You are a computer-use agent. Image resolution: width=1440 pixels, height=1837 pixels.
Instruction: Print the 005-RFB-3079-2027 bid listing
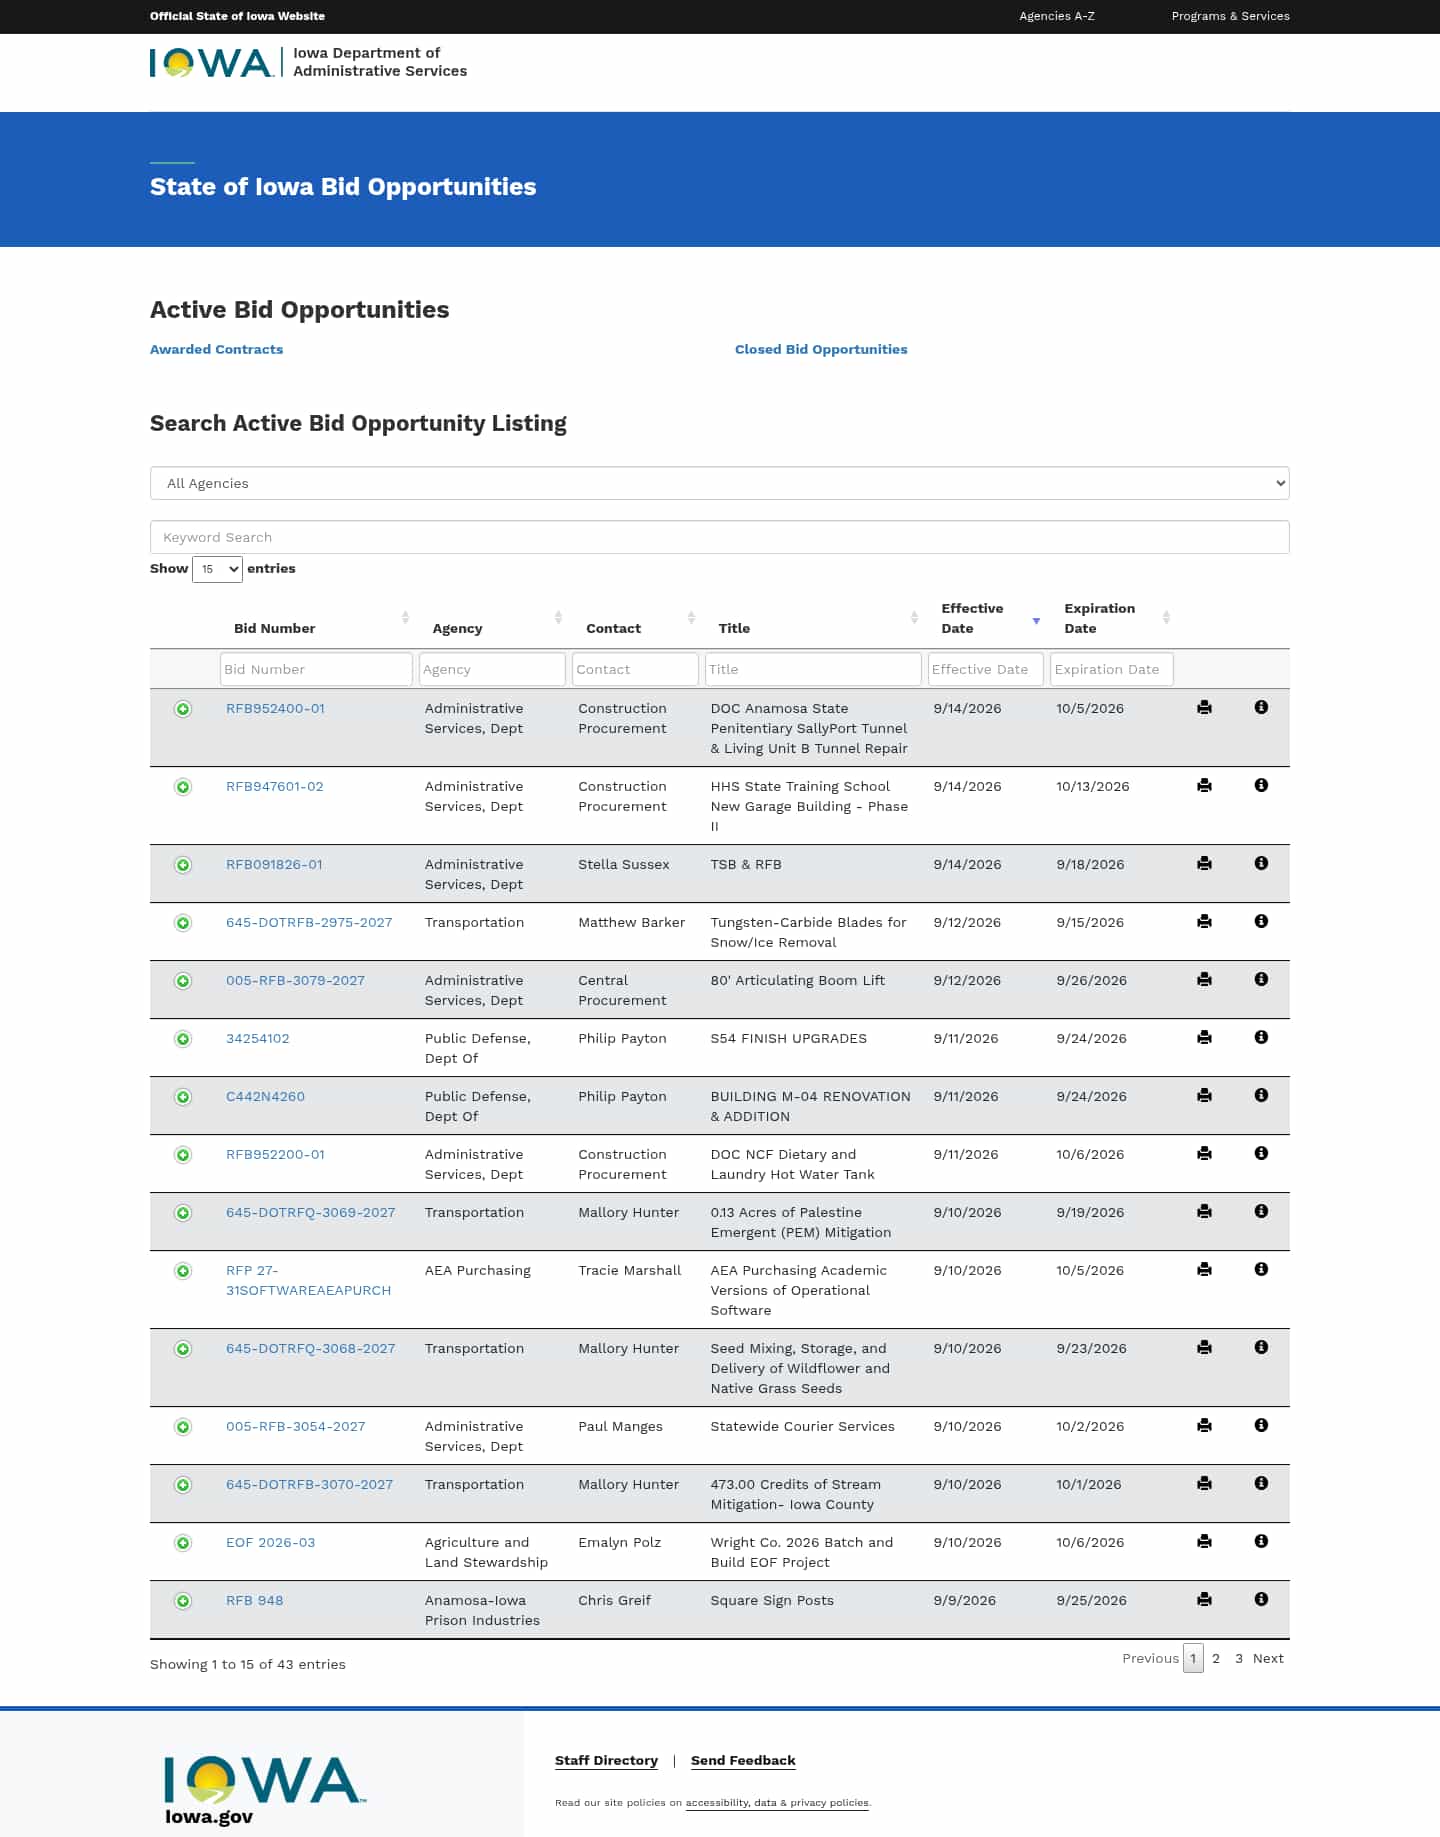[x=1204, y=979]
